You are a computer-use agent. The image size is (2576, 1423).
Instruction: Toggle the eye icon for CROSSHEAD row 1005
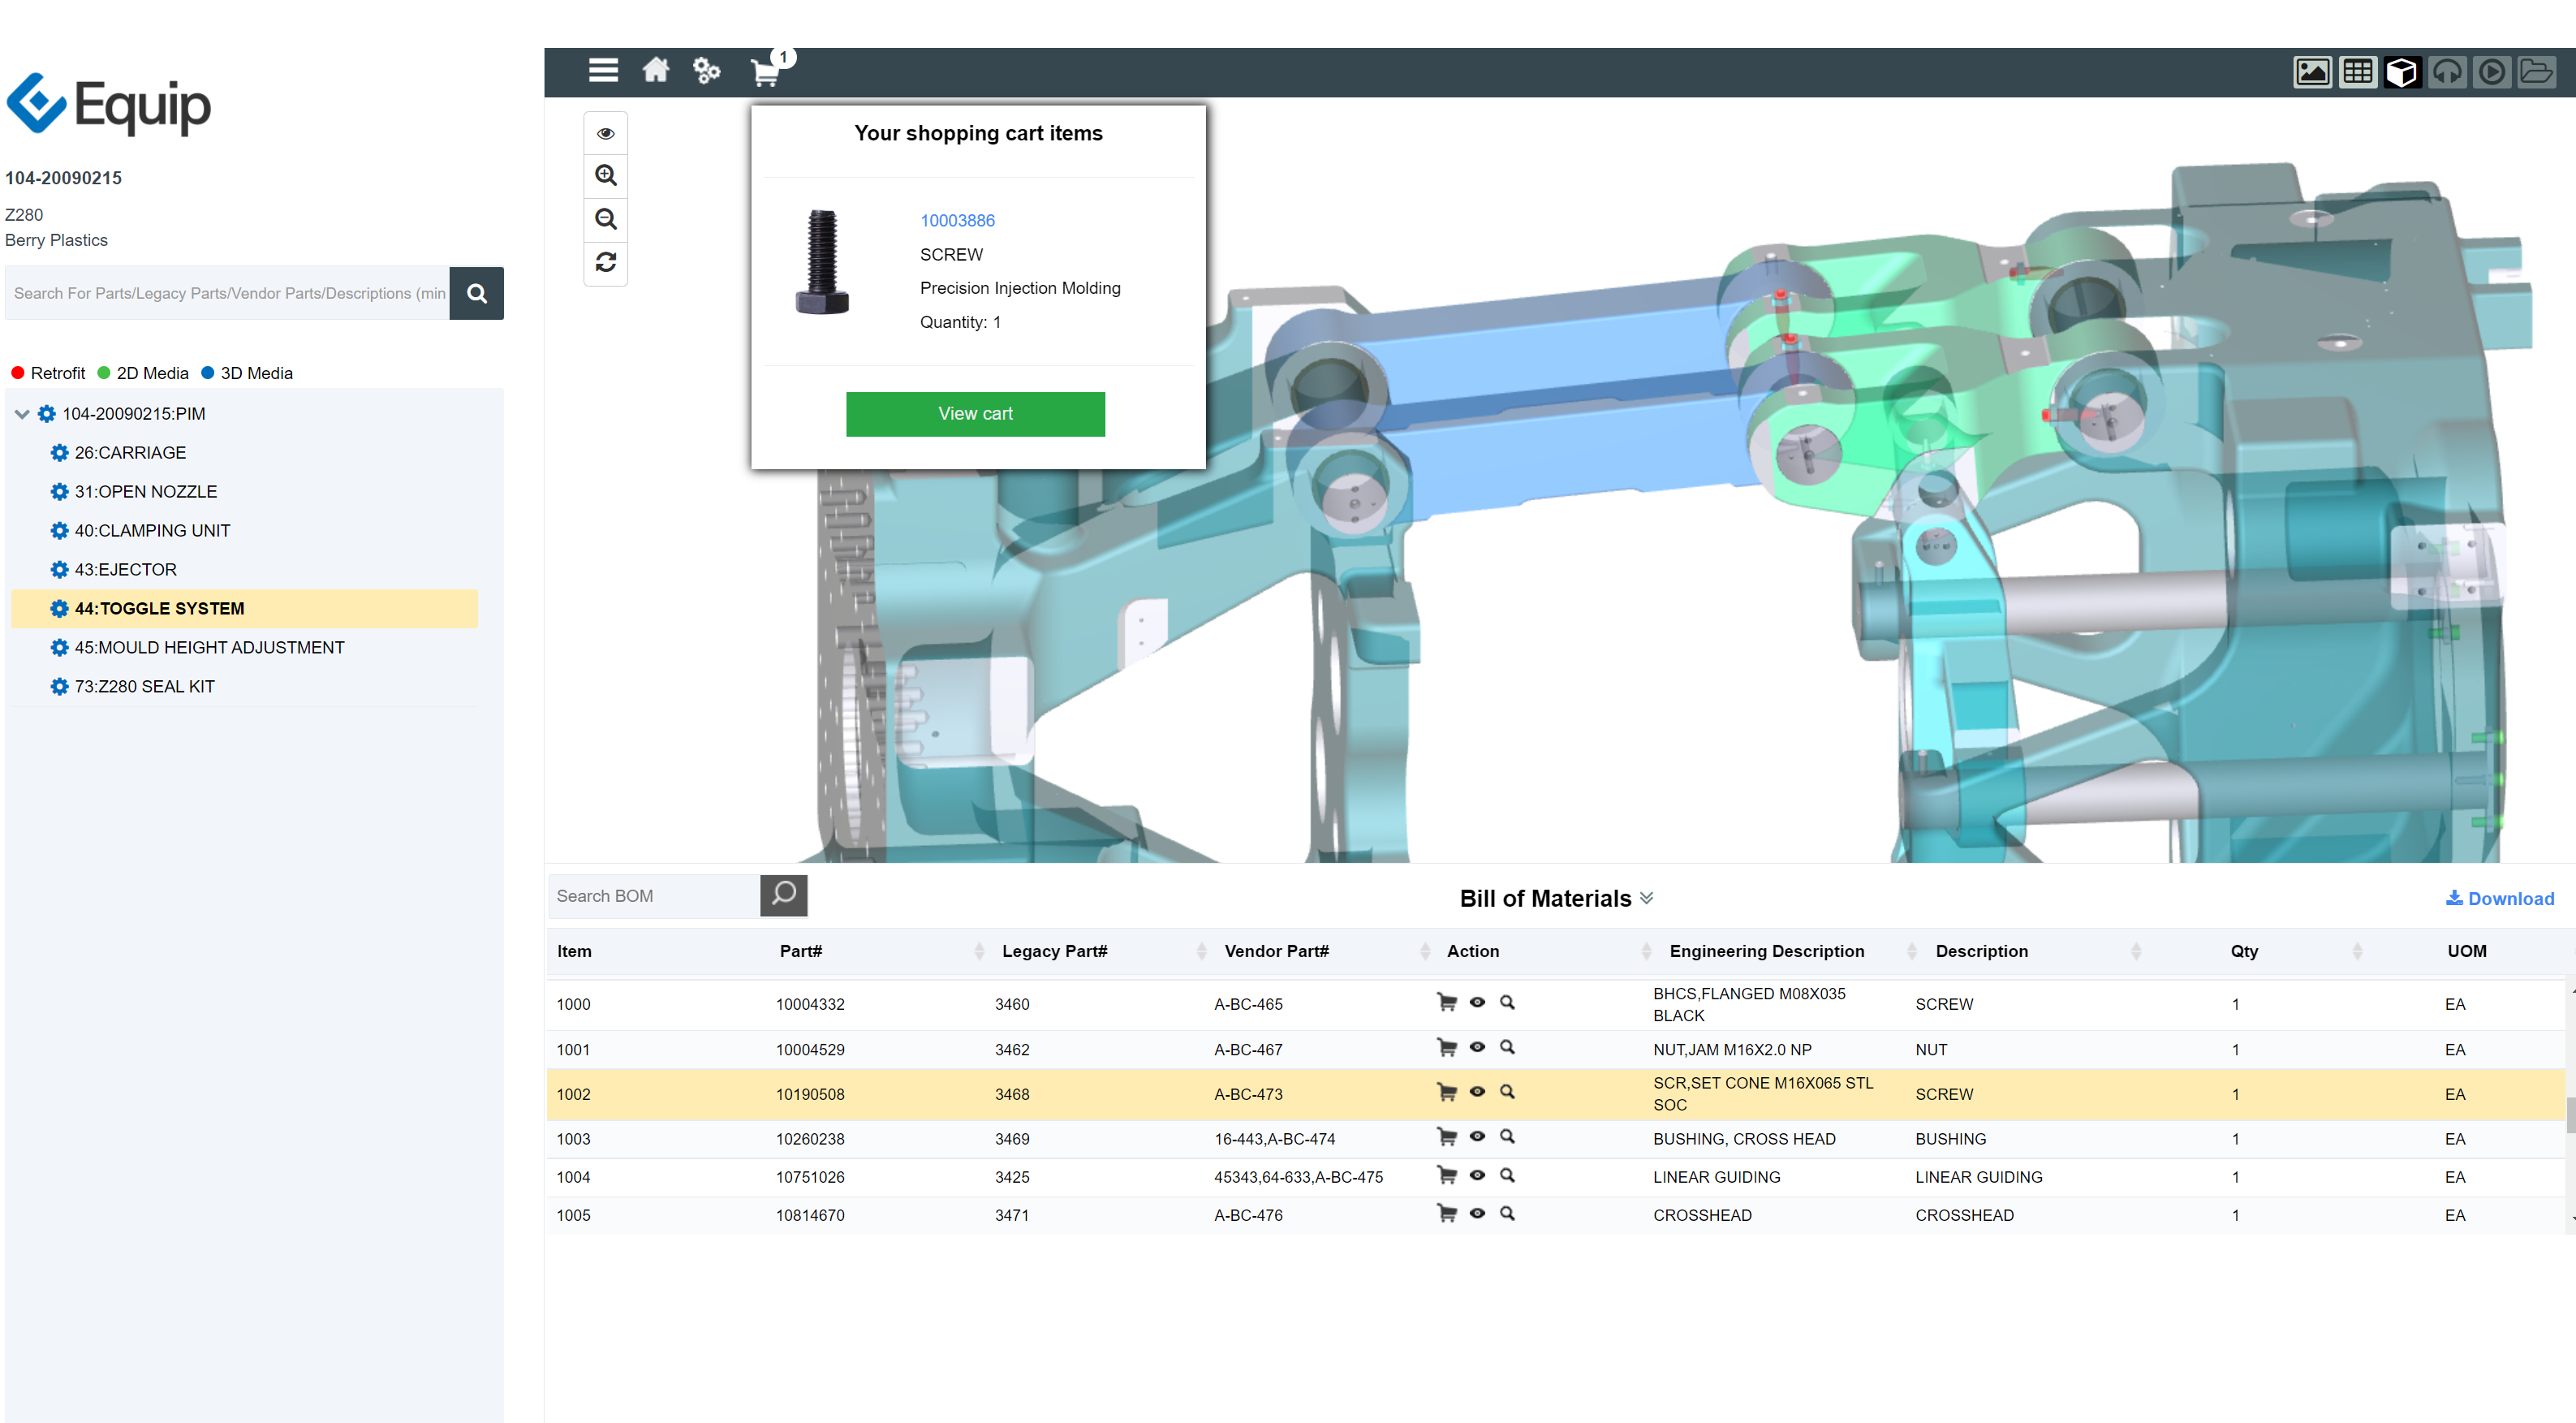(x=1477, y=1213)
